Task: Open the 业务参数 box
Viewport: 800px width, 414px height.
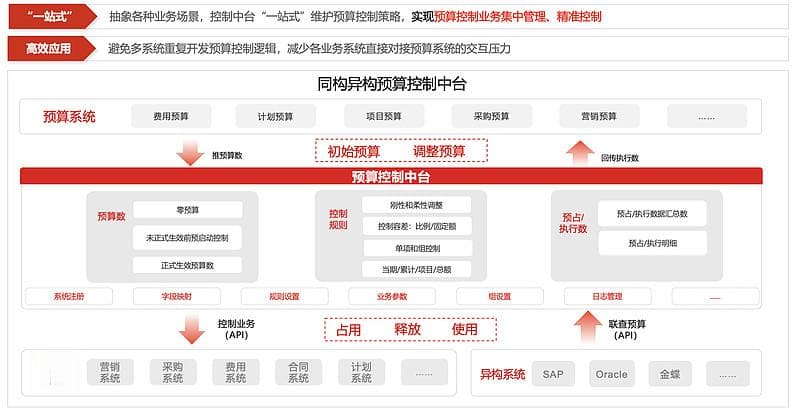Action: (392, 296)
